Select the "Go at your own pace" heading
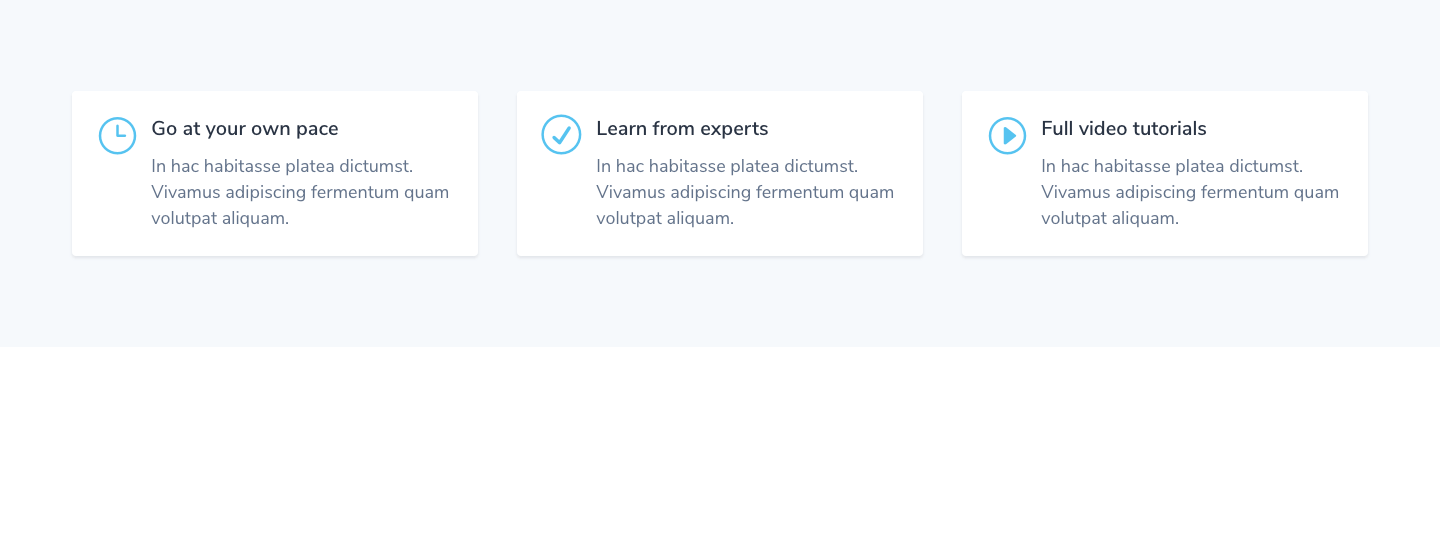The width and height of the screenshot is (1440, 536). tap(245, 129)
